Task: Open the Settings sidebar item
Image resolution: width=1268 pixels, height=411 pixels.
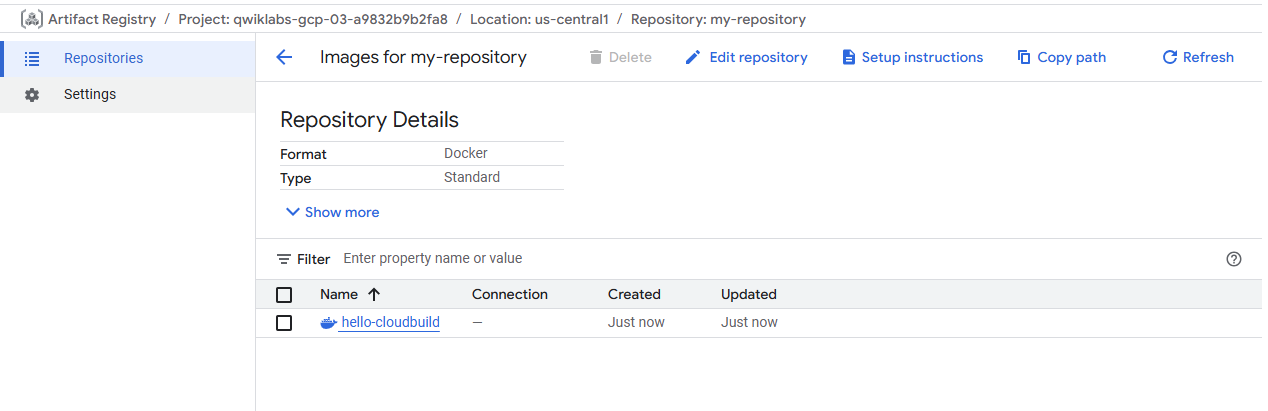Action: [x=90, y=94]
